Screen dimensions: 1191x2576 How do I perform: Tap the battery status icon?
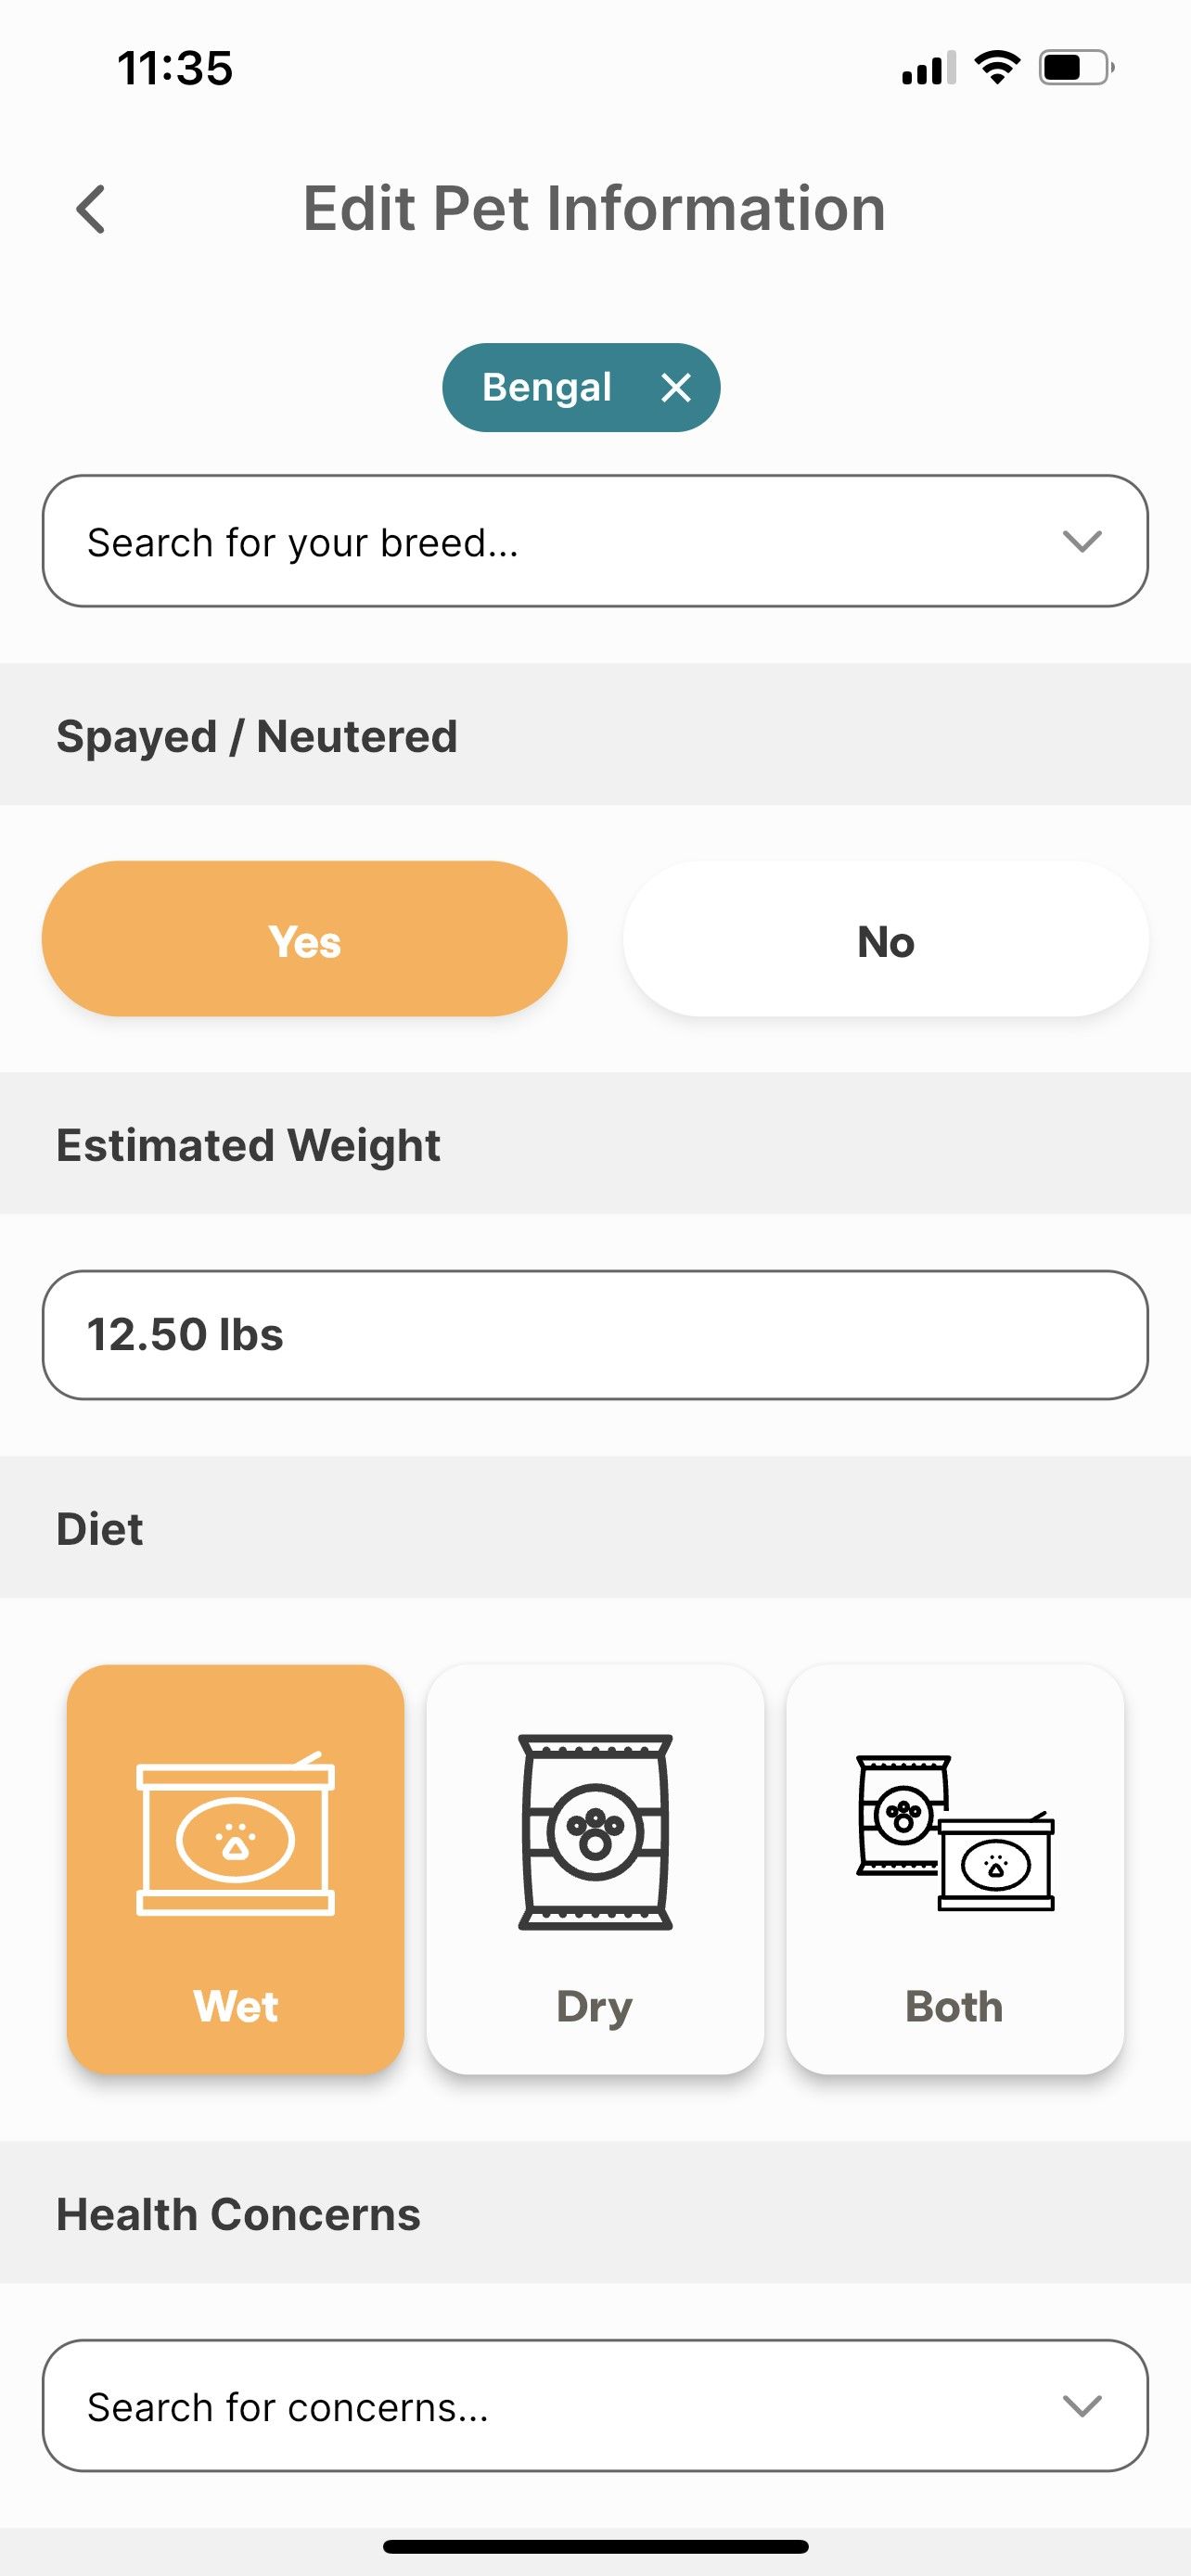pyautogui.click(x=1076, y=68)
